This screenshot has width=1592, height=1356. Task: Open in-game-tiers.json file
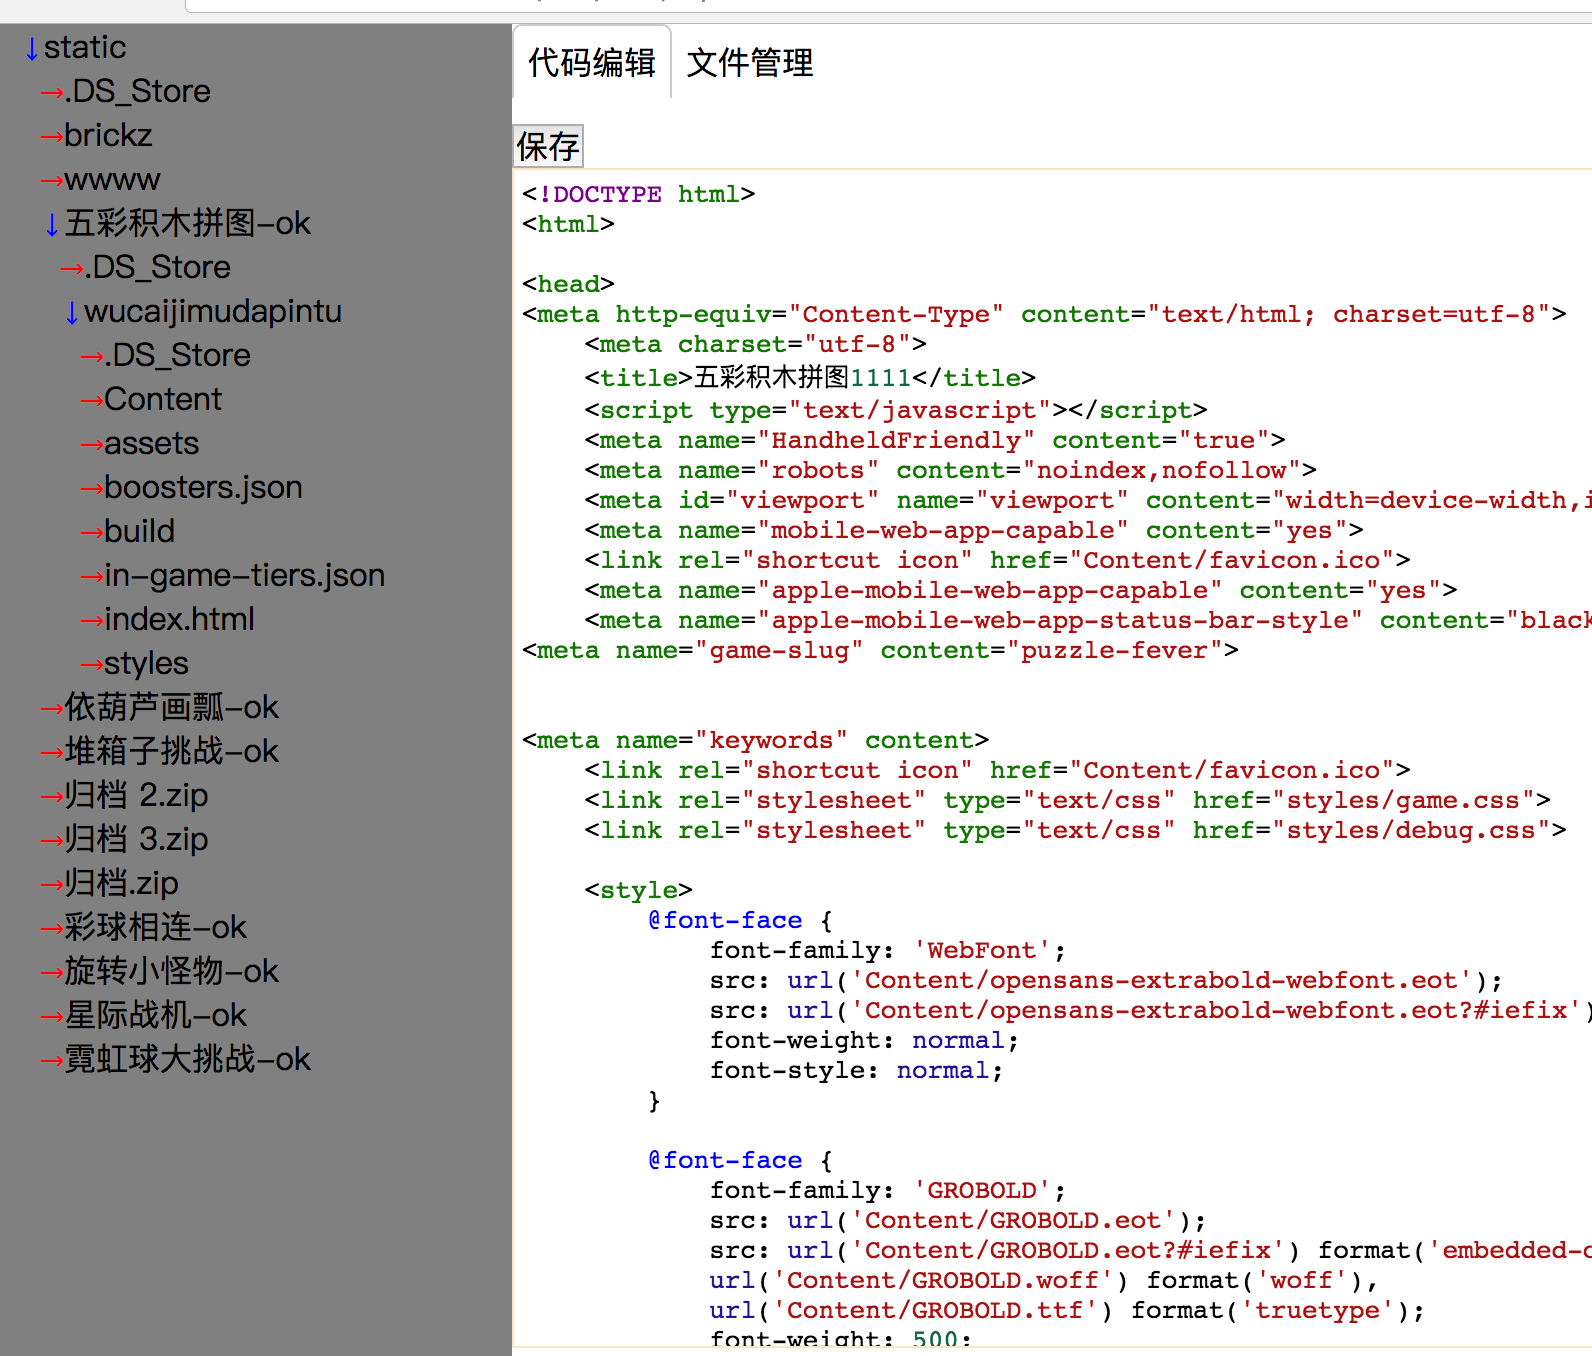tap(244, 576)
